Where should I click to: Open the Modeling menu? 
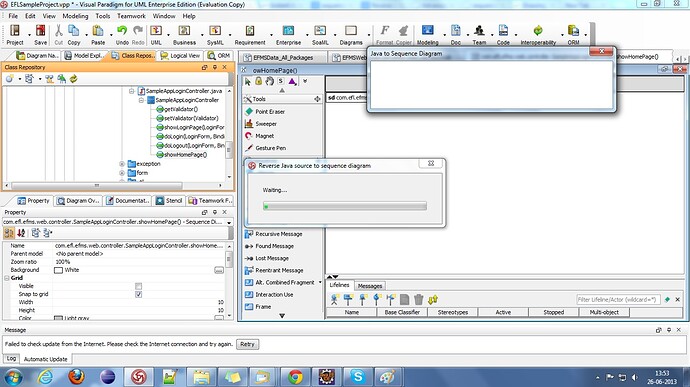[x=75, y=16]
